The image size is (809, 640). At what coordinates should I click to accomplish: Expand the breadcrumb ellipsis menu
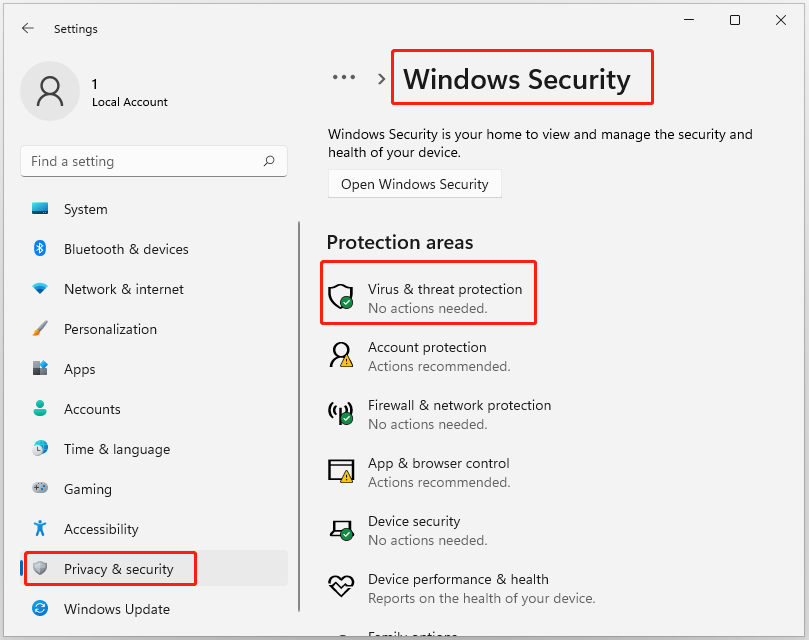tap(344, 77)
